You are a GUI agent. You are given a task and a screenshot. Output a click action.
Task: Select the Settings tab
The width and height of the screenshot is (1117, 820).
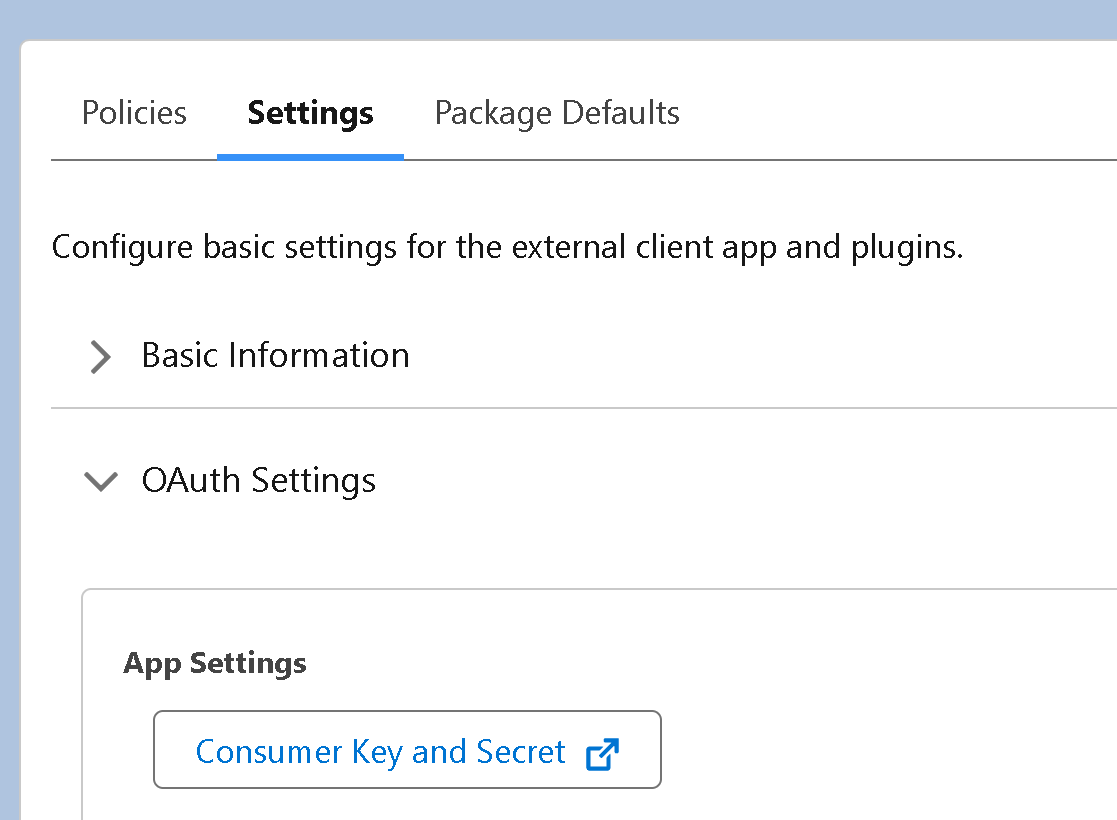310,113
